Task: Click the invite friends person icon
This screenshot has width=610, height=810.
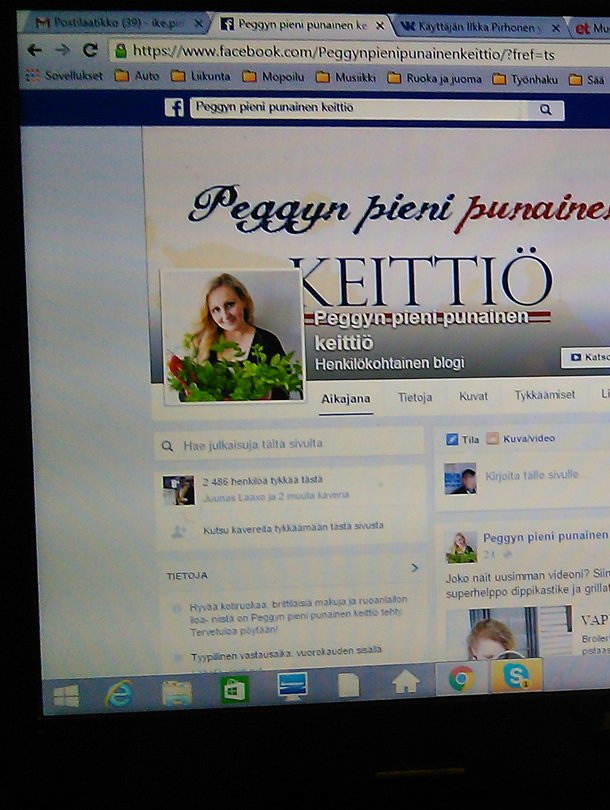Action: 178,531
